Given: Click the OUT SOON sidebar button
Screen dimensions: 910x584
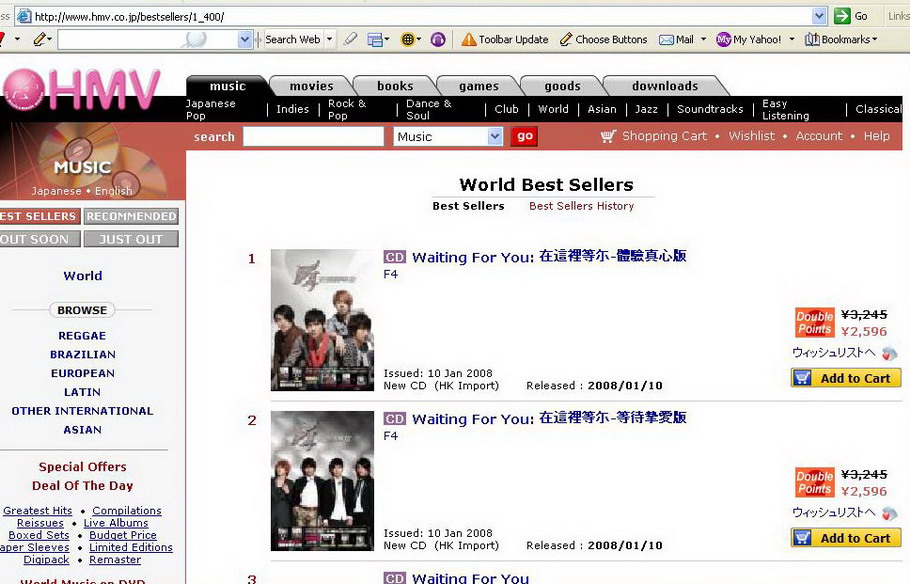Looking at the screenshot, I should 39,239.
